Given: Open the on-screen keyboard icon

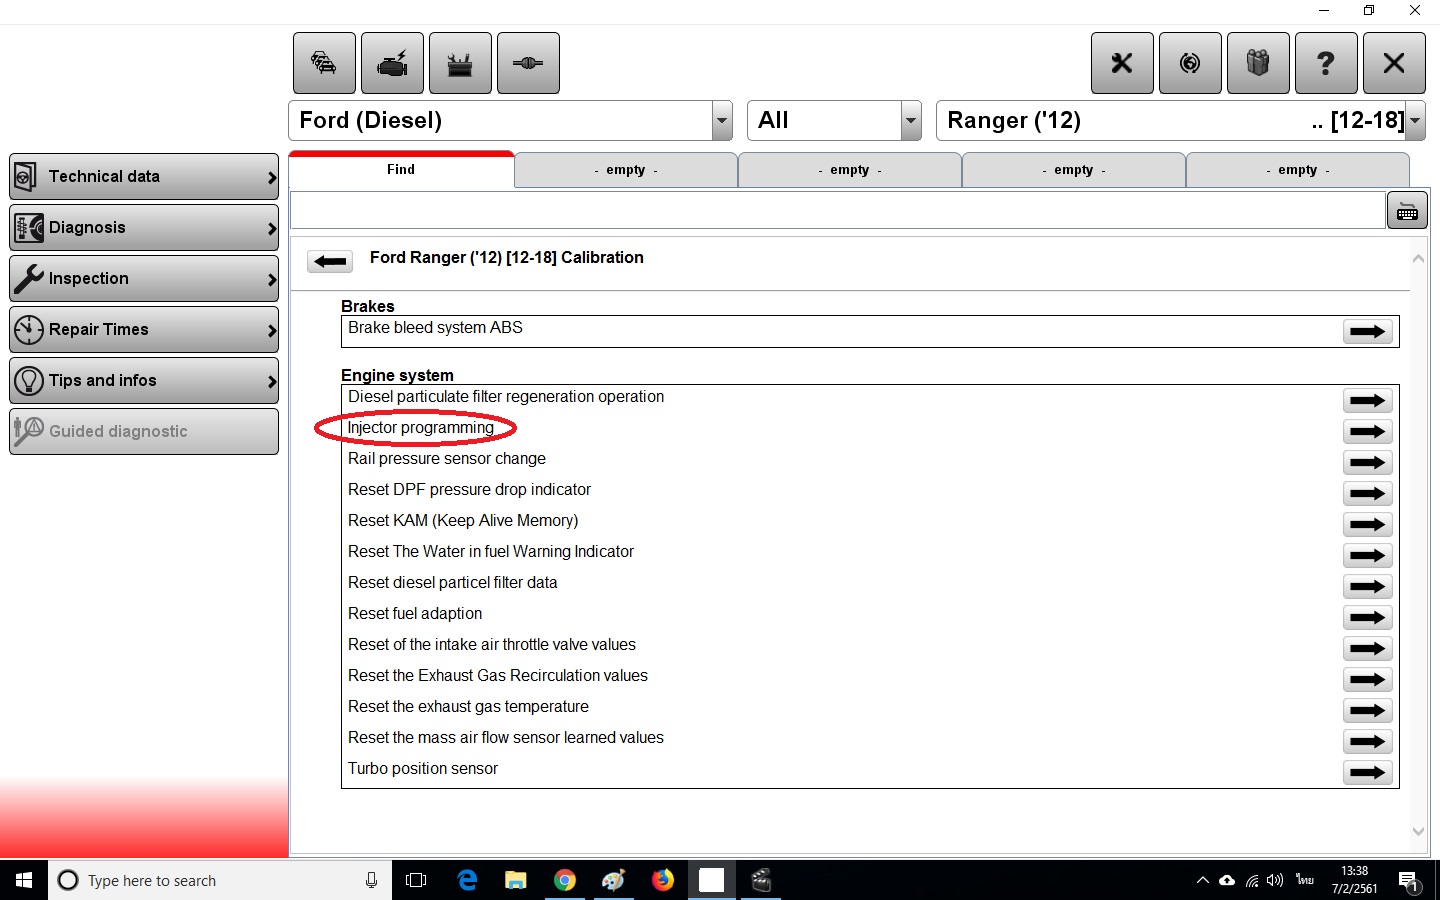Looking at the screenshot, I should pyautogui.click(x=1407, y=211).
